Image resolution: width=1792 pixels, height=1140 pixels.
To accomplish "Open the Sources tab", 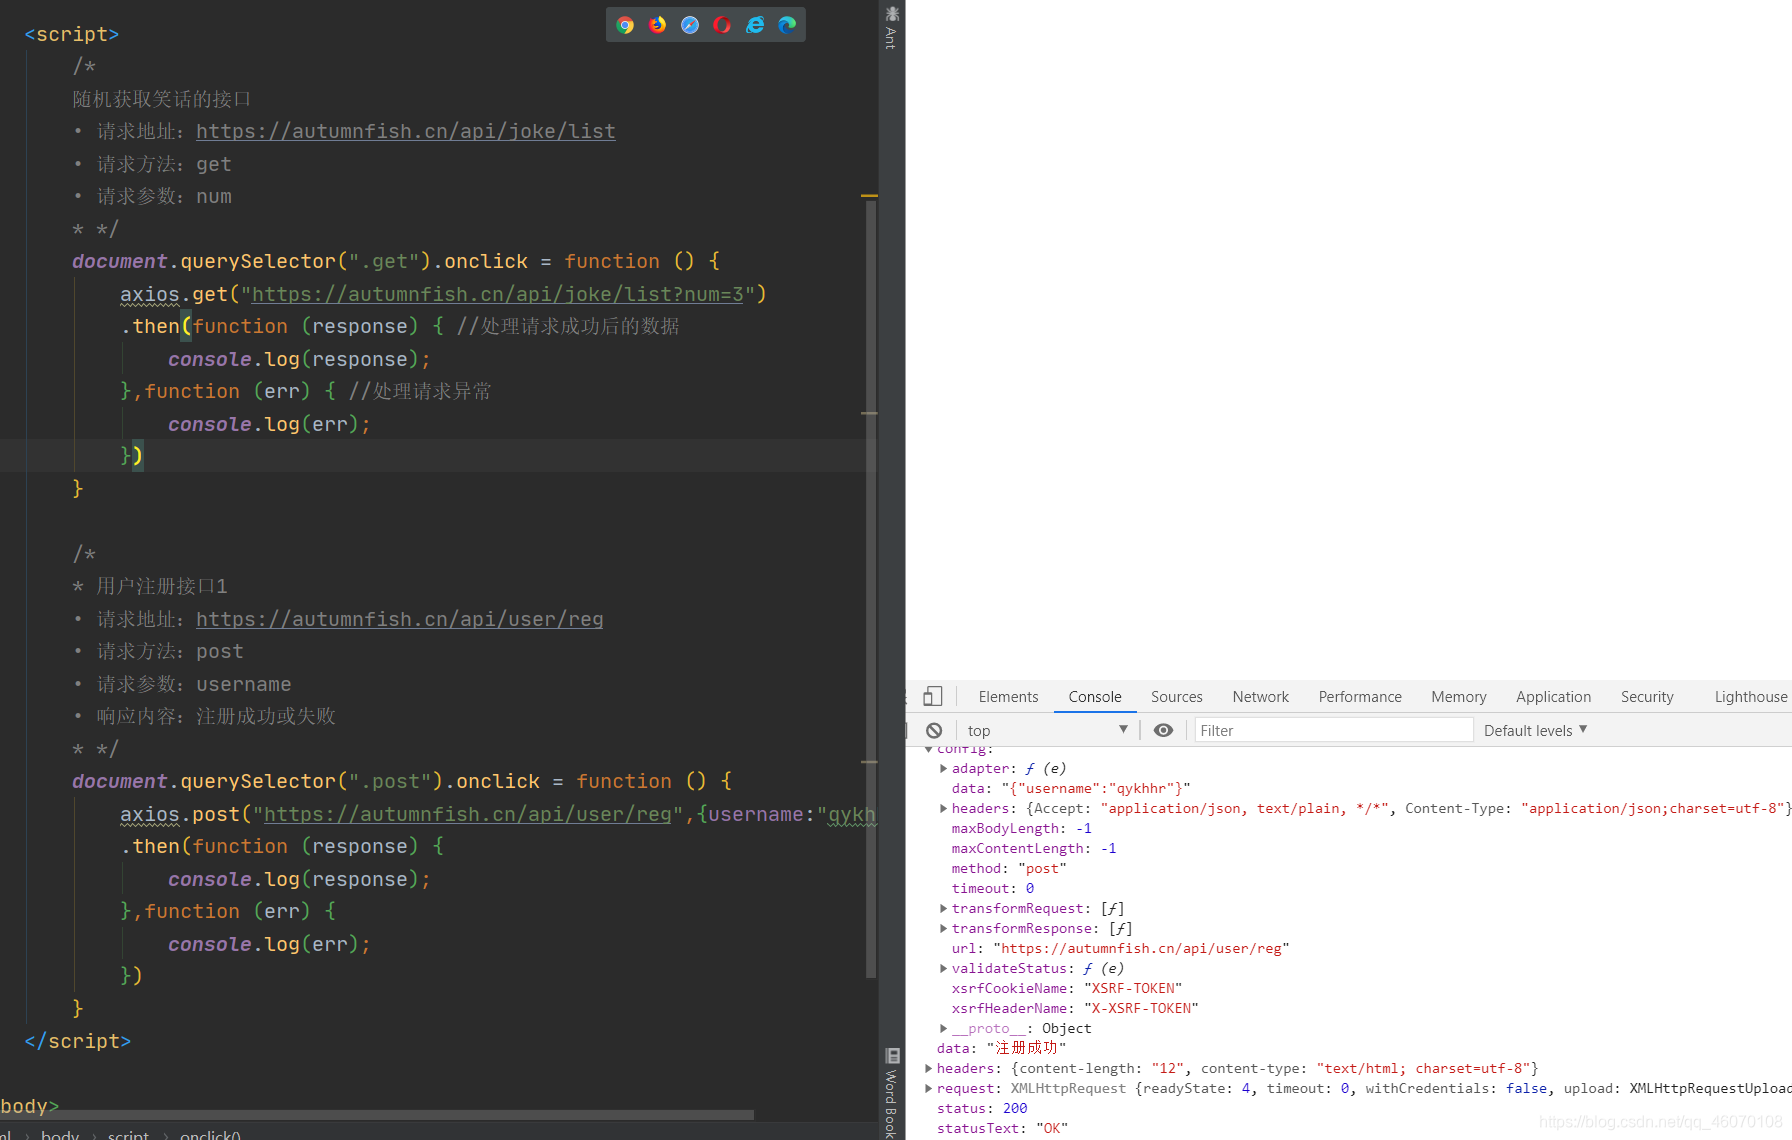I will (x=1176, y=696).
